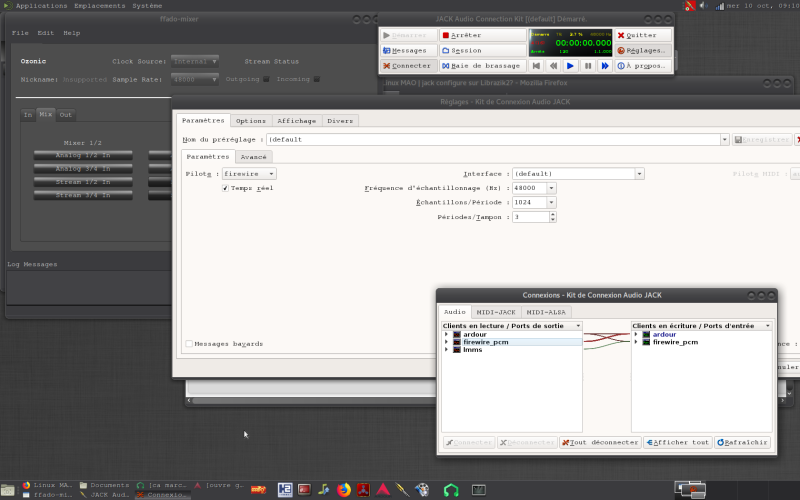The width and height of the screenshot is (800, 500).
Task: Toggle the Incoming stream status checkbox
Action: pos(317,79)
